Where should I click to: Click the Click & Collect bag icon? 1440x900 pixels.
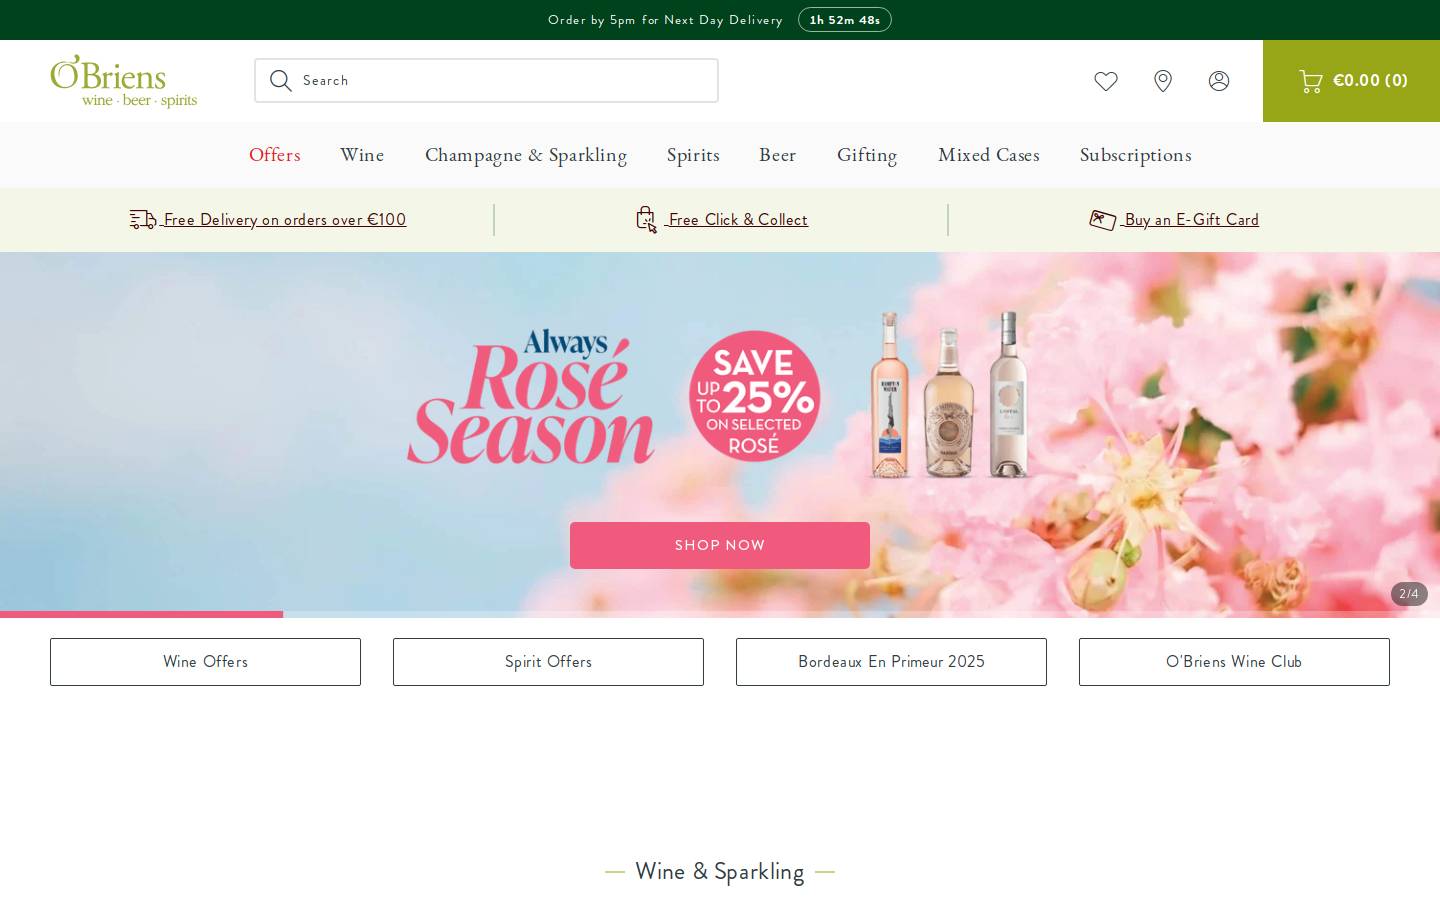point(647,219)
